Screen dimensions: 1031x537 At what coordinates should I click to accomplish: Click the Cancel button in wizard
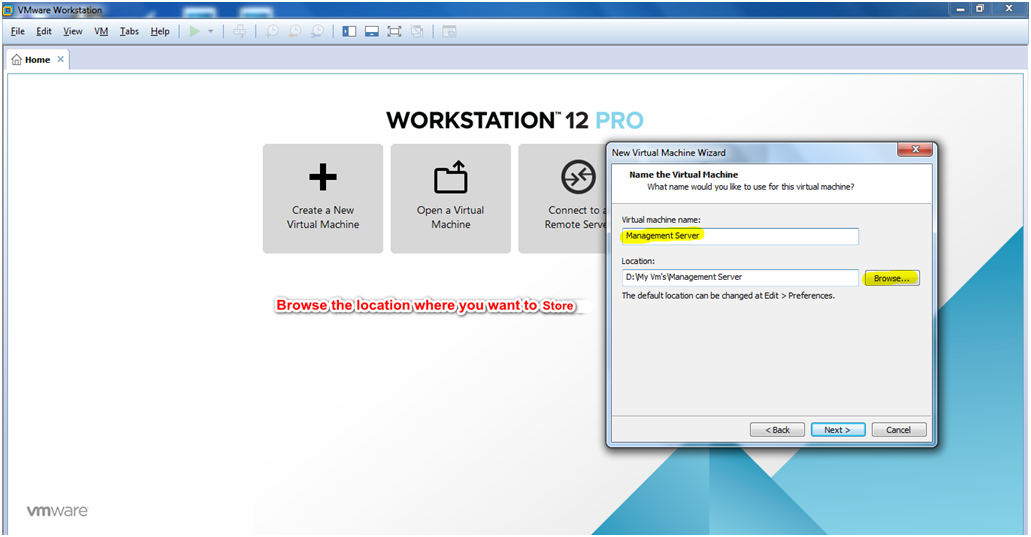pyautogui.click(x=899, y=429)
